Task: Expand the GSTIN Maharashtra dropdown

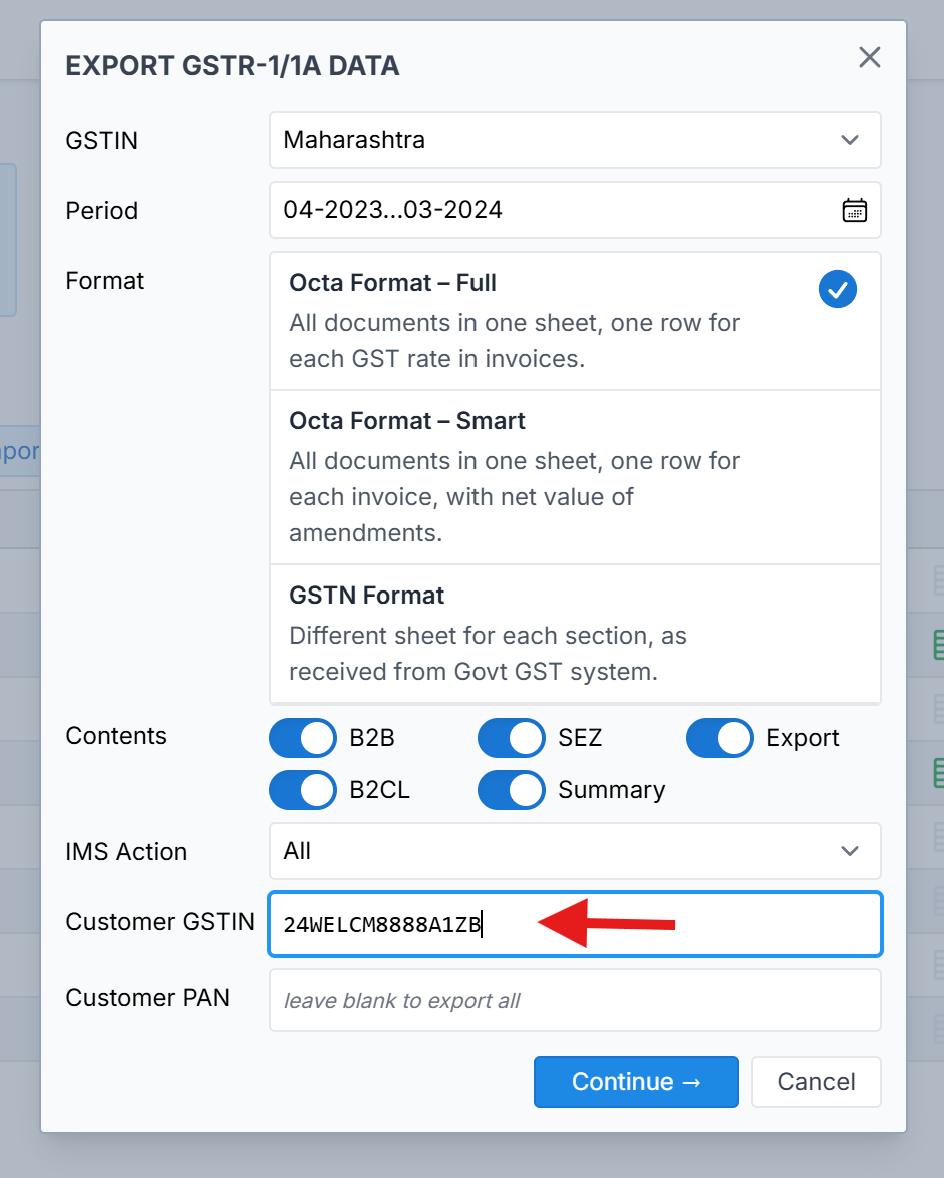Action: 574,140
